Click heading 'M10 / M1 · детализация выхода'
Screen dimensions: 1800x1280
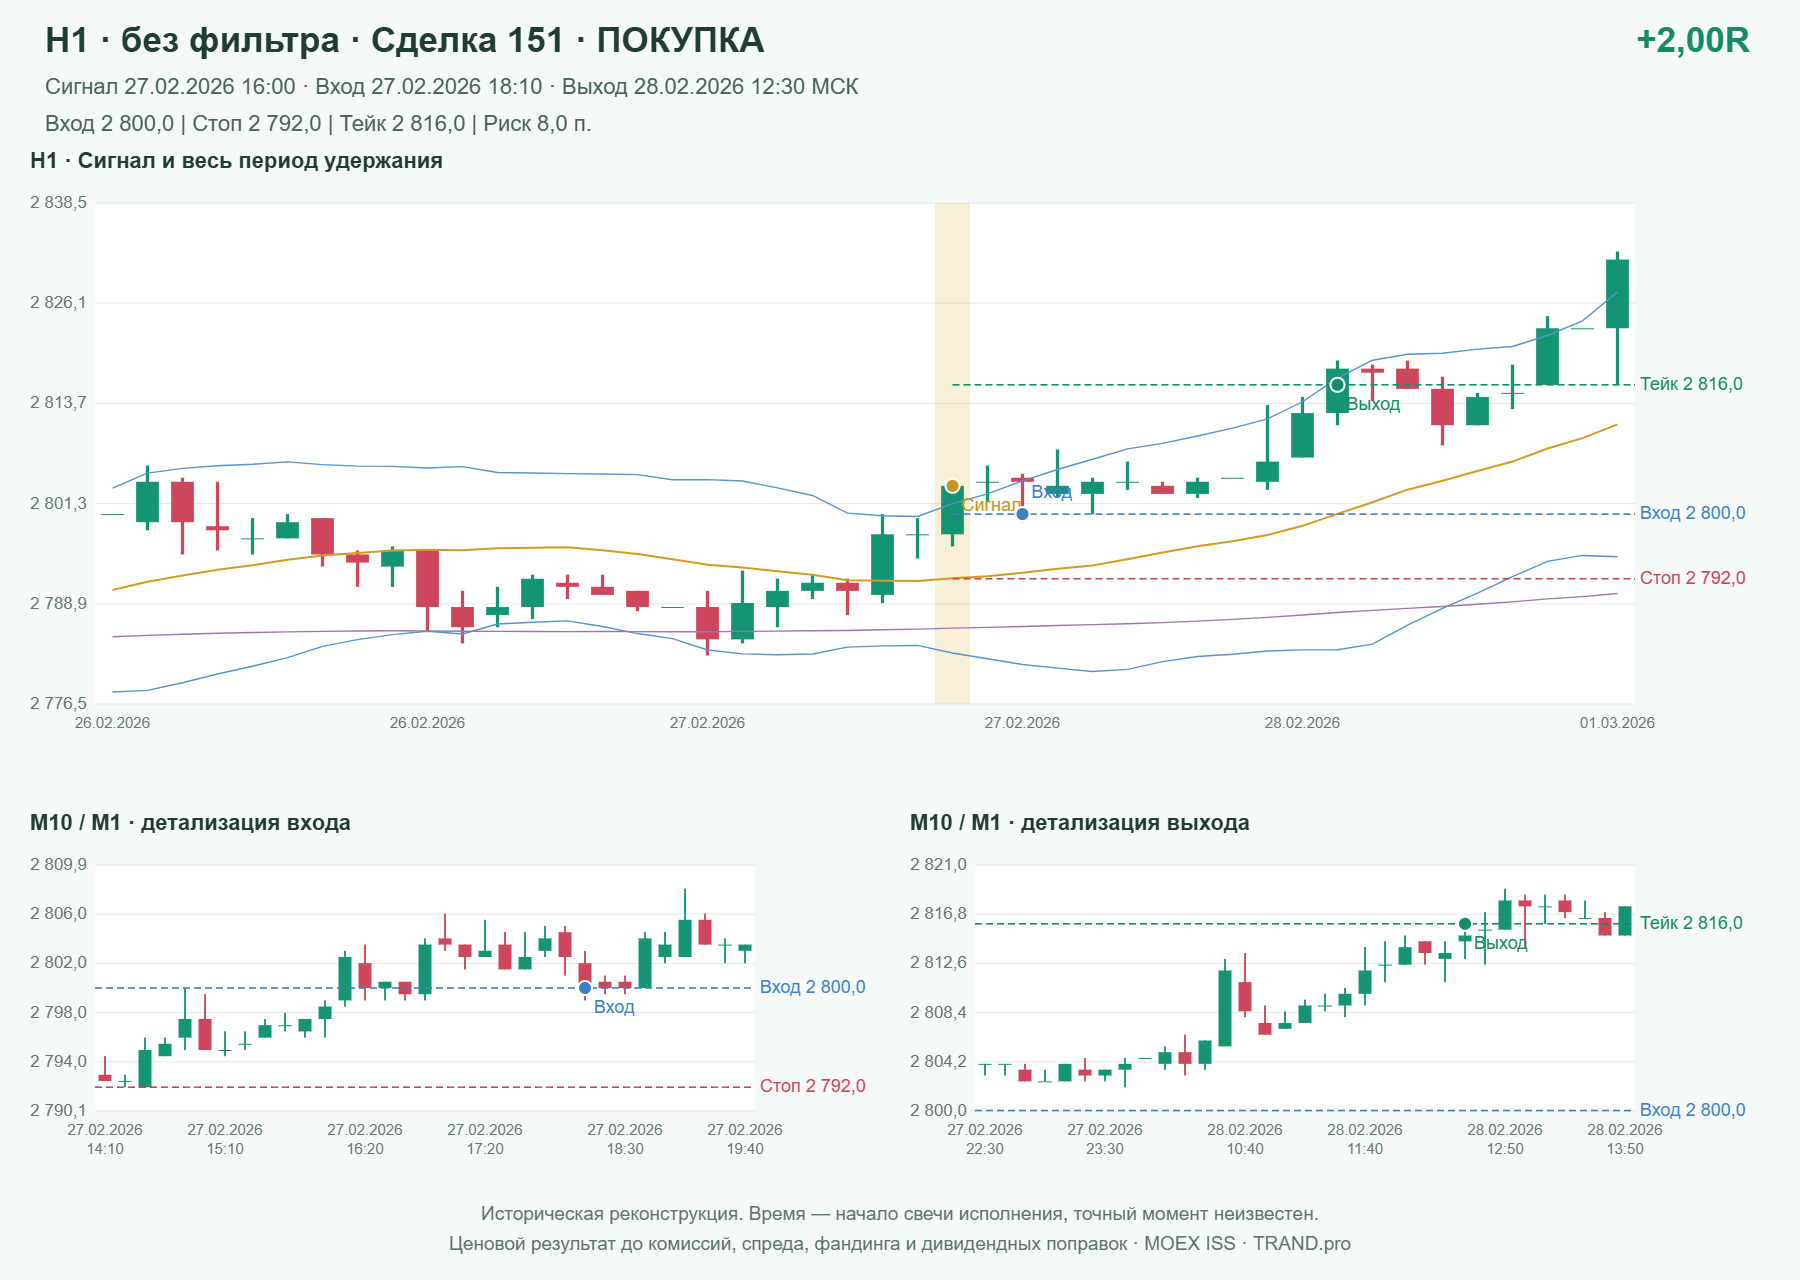[x=1079, y=823]
